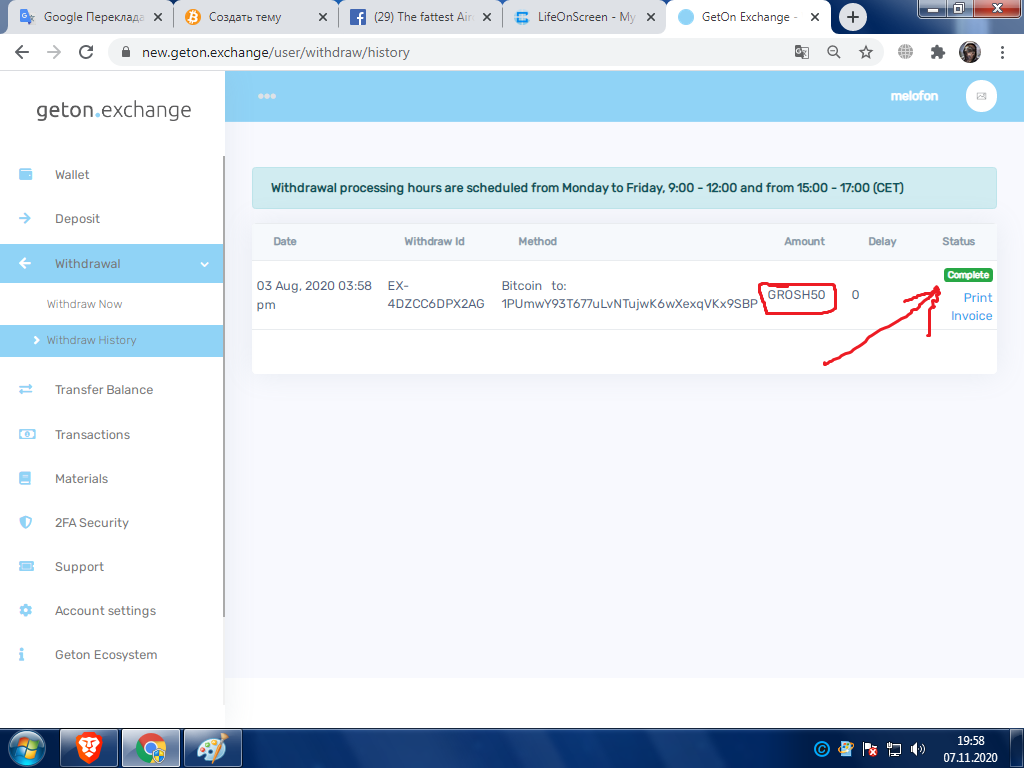Switch to Создать тему tab
Viewport: 1024px width, 768px height.
coord(256,17)
